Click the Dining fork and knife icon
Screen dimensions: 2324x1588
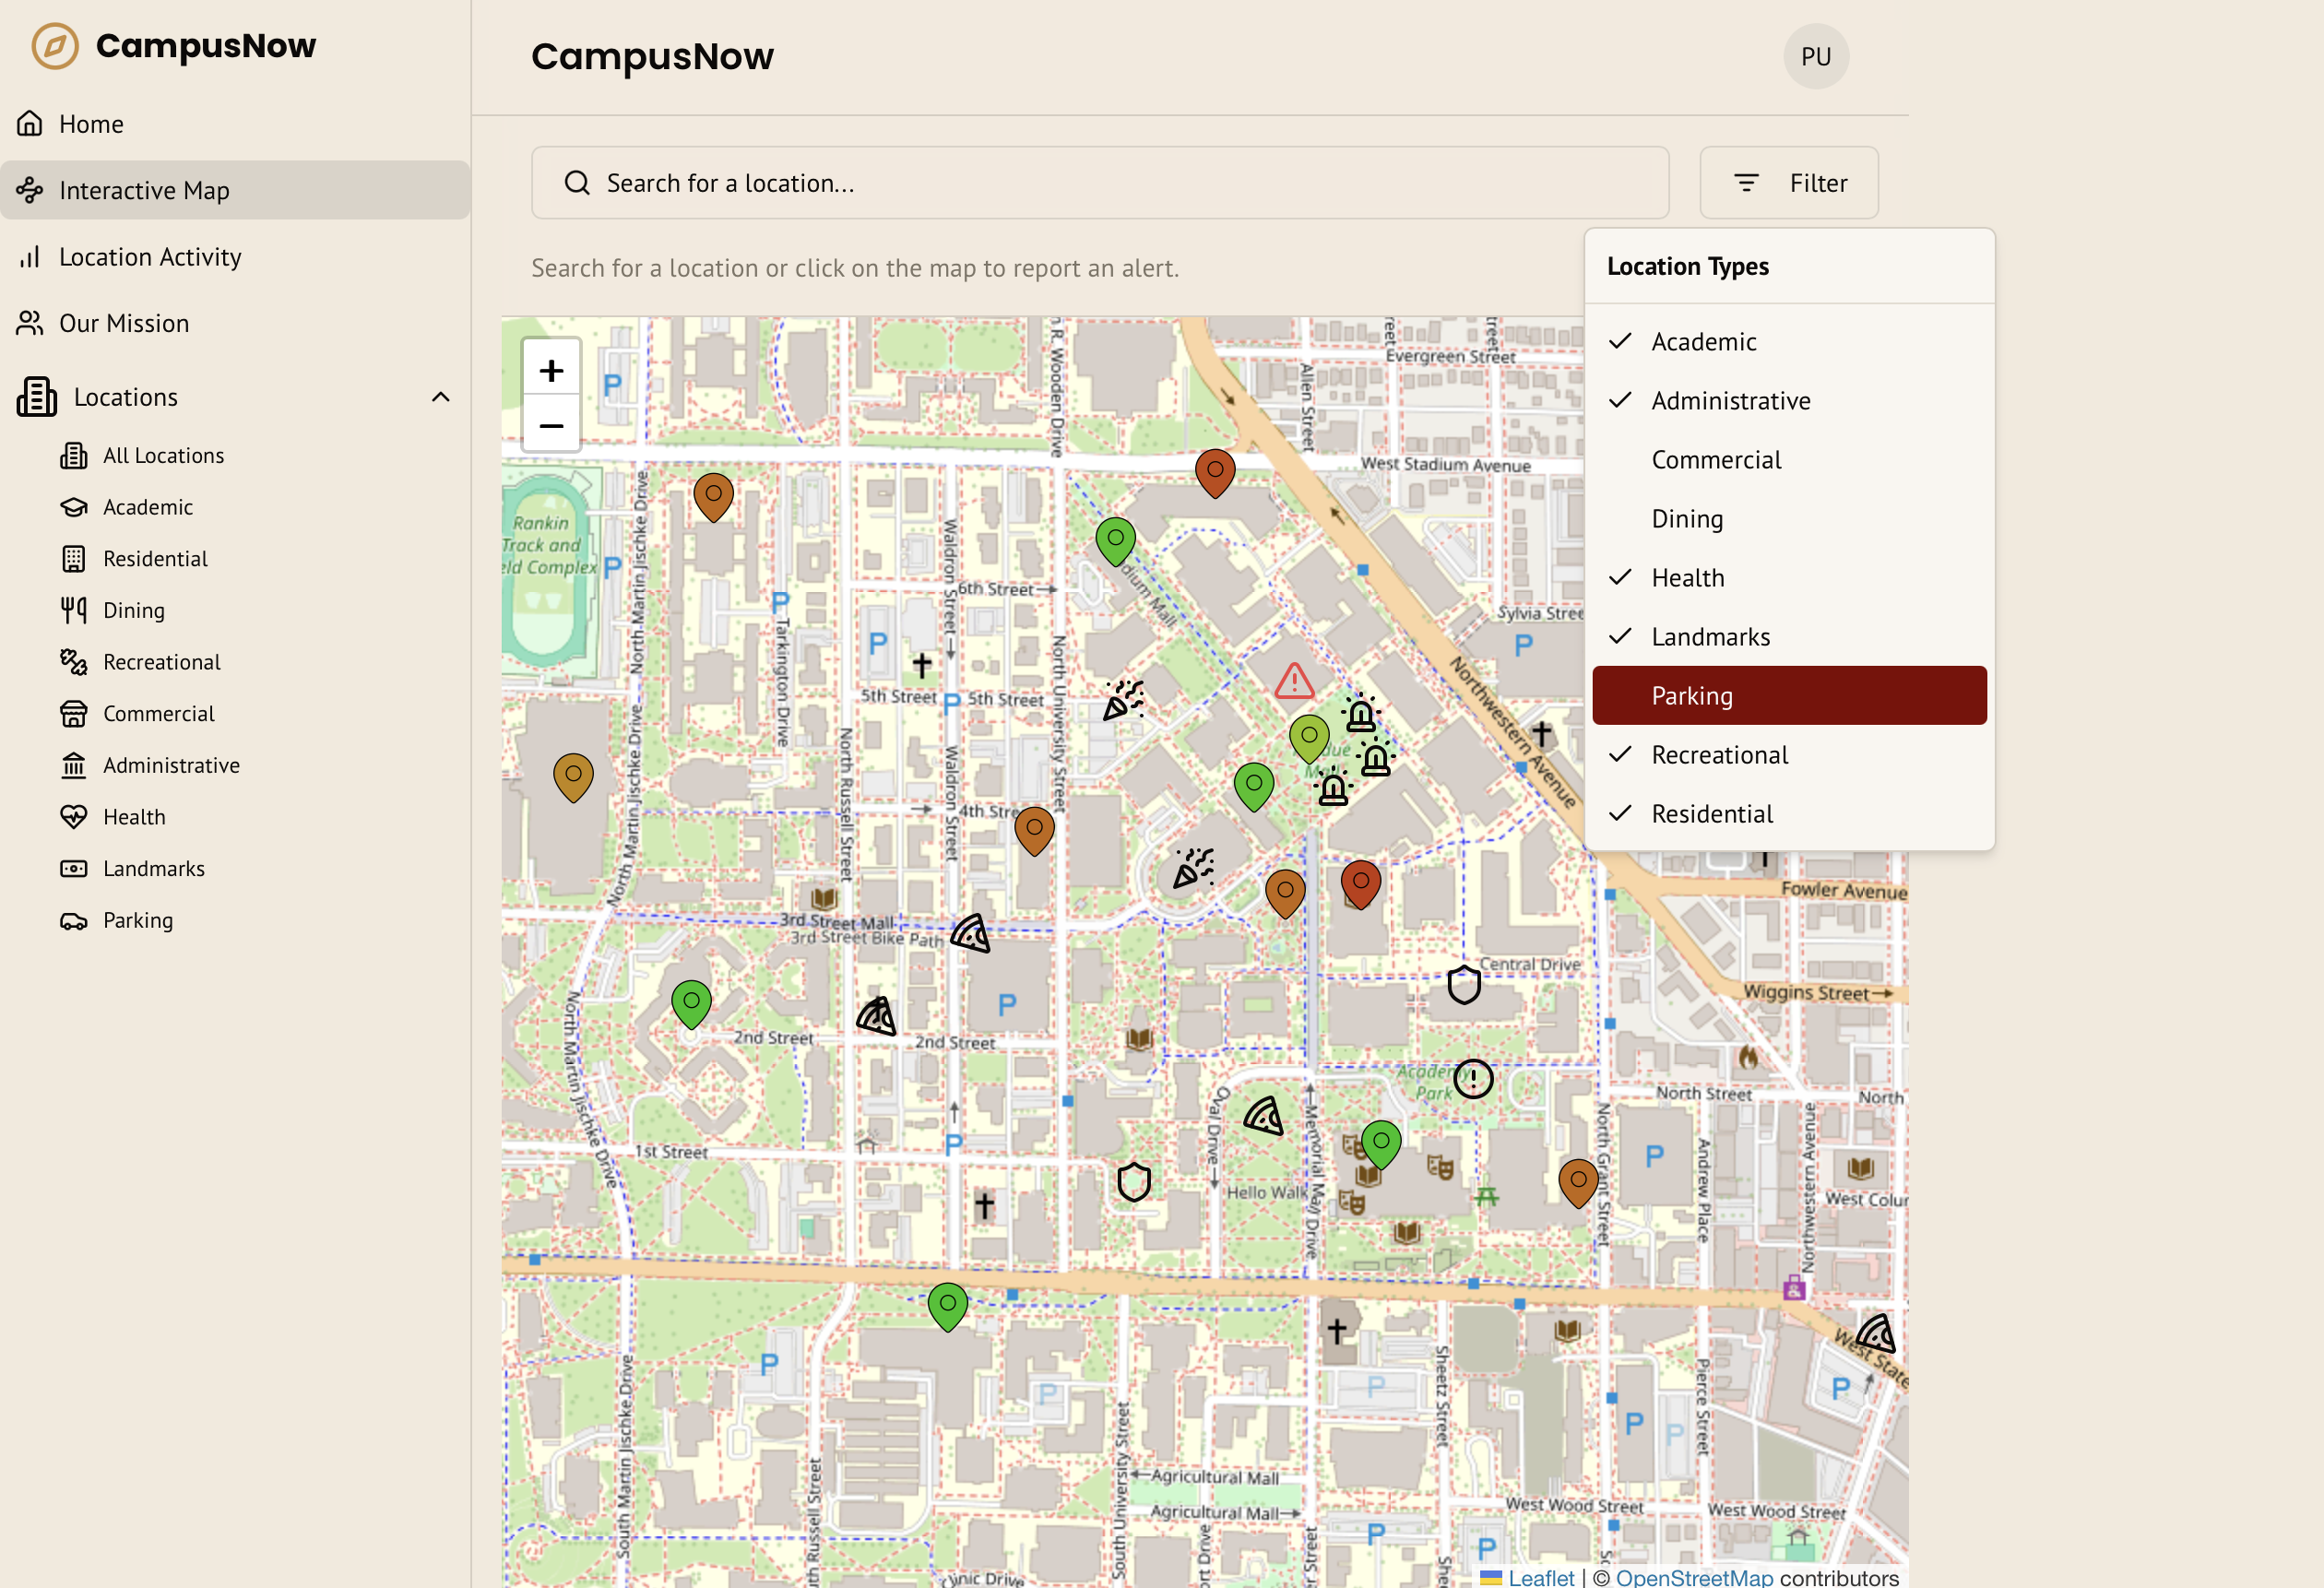73,610
